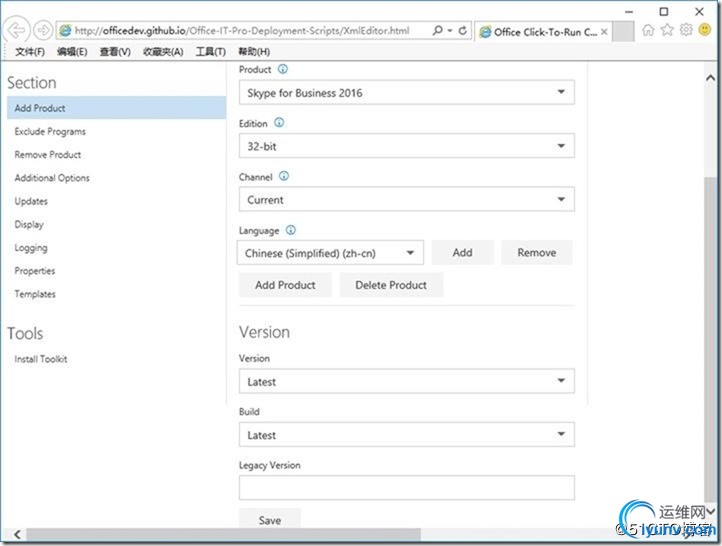Expand the Build dropdown showing Latest
This screenshot has width=722, height=546.
tap(407, 434)
